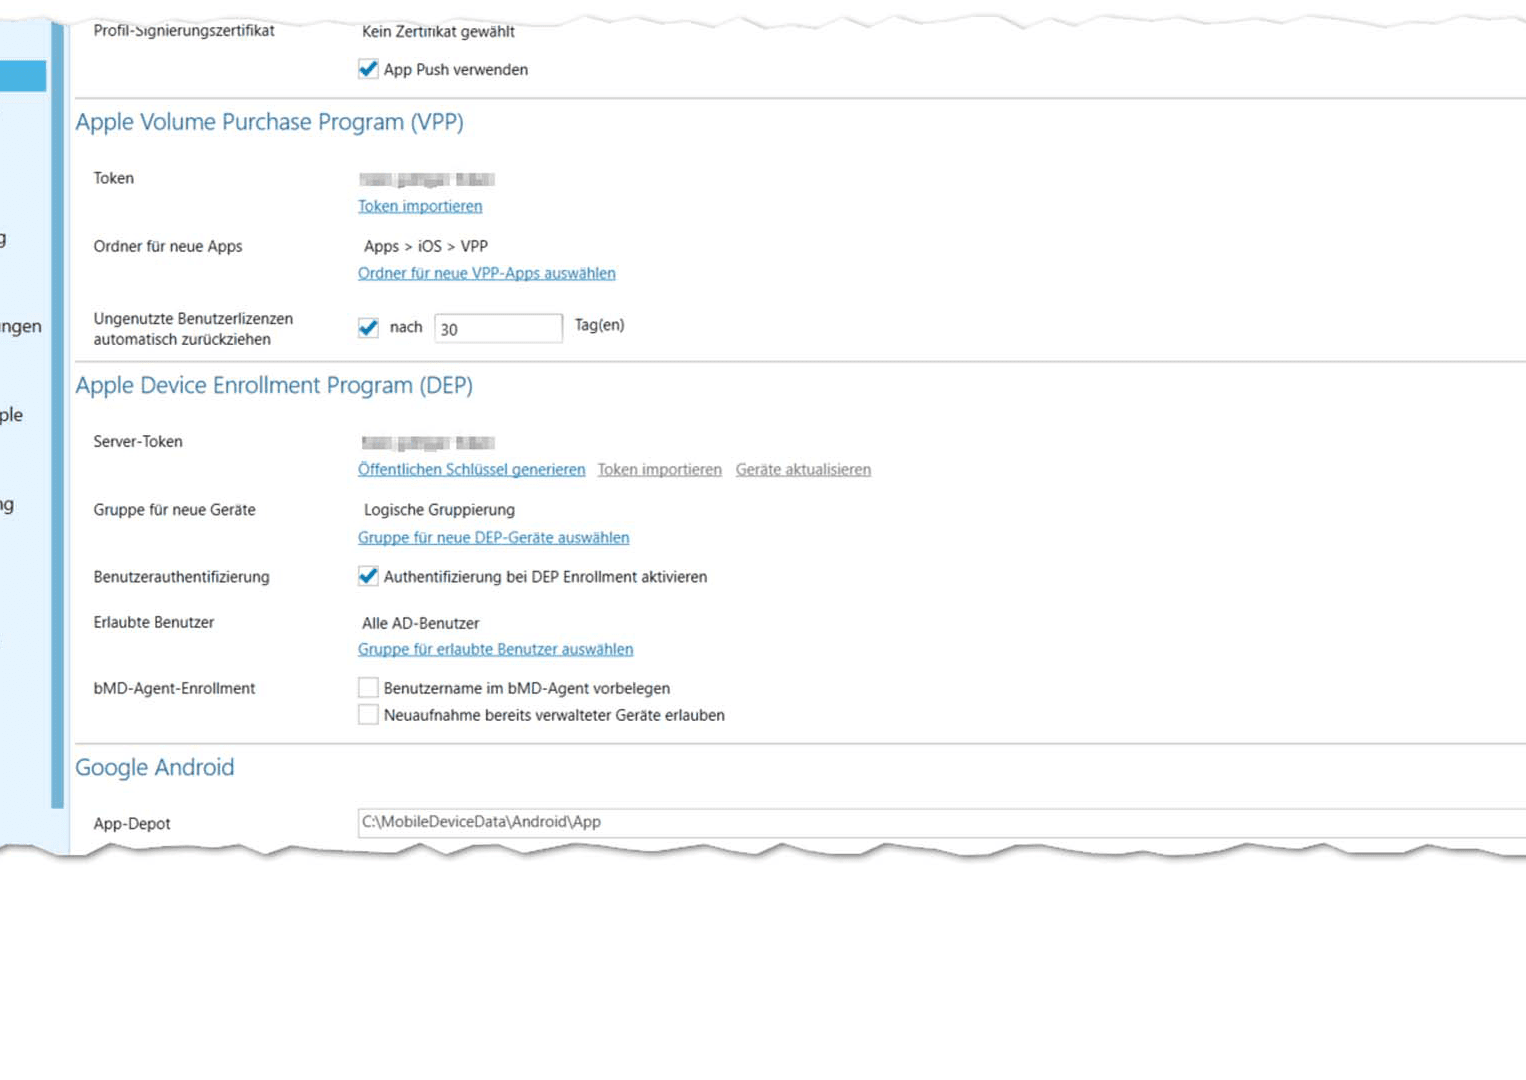This screenshot has width=1526, height=1080.
Task: Enable Neuaufnahme bereits verwalteter Geräte erlauben
Action: [x=368, y=715]
